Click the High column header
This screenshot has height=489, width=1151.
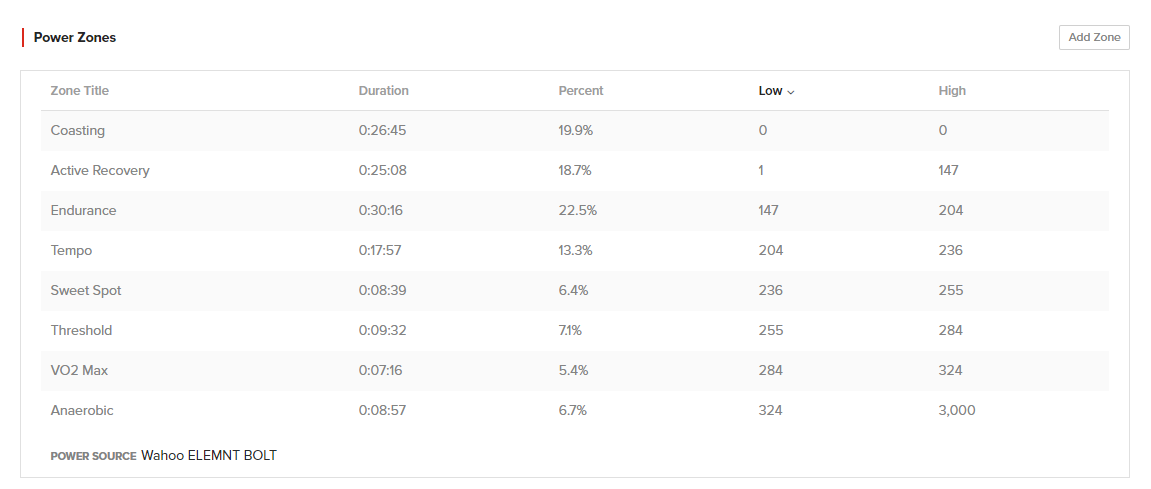(x=952, y=91)
